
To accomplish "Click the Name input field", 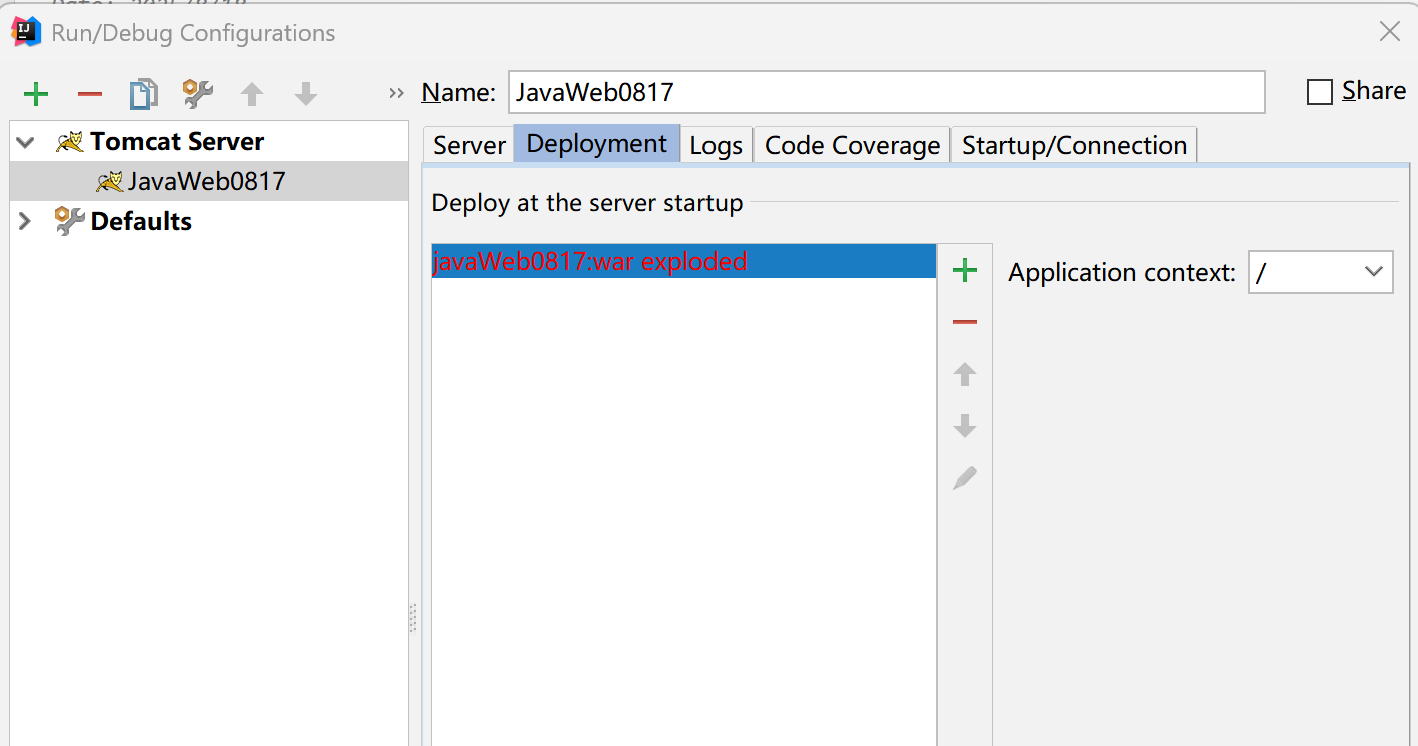I will pos(887,92).
